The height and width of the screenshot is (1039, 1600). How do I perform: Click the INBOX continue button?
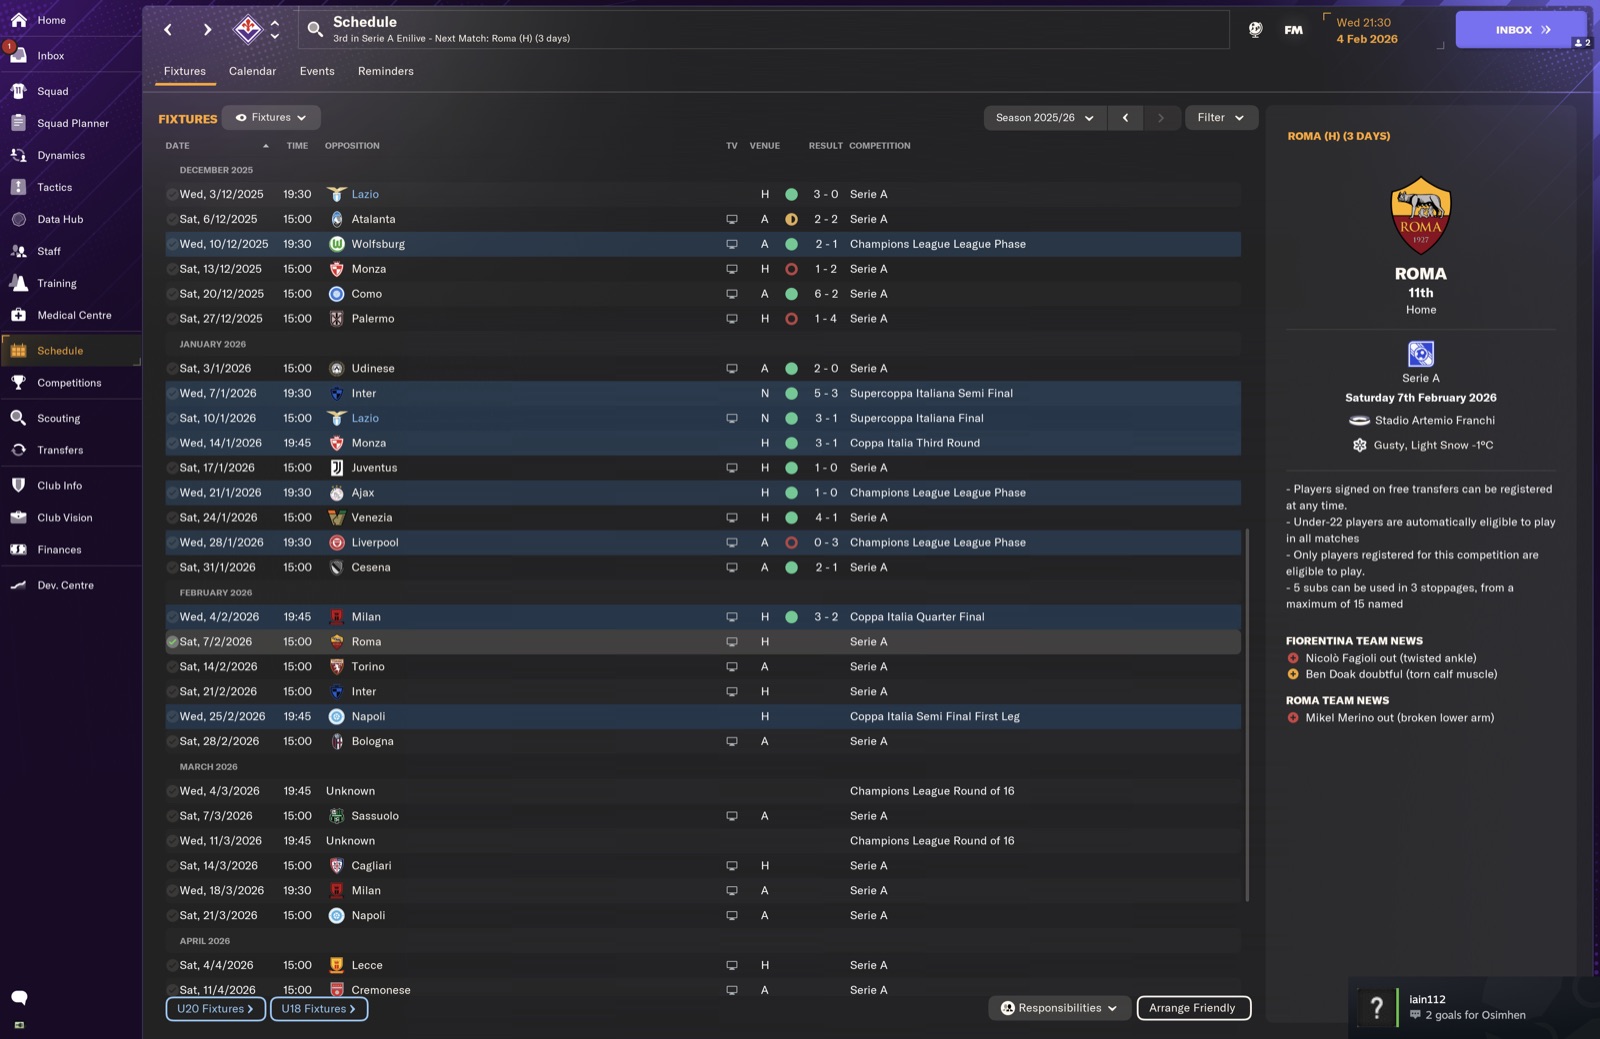pos(1521,30)
